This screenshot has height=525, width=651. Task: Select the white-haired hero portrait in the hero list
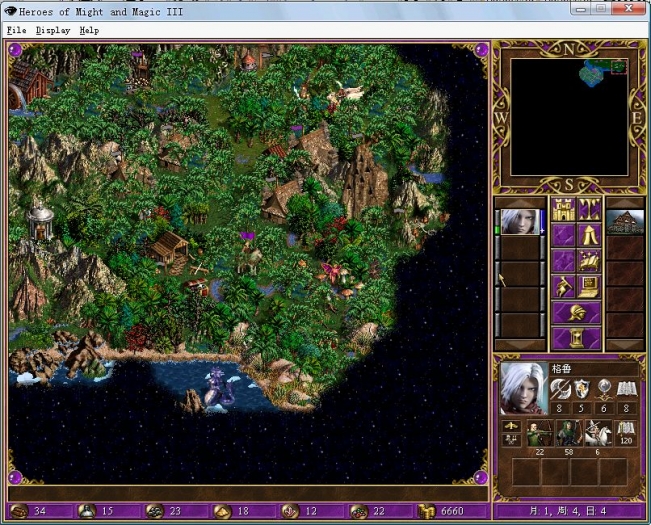click(521, 222)
